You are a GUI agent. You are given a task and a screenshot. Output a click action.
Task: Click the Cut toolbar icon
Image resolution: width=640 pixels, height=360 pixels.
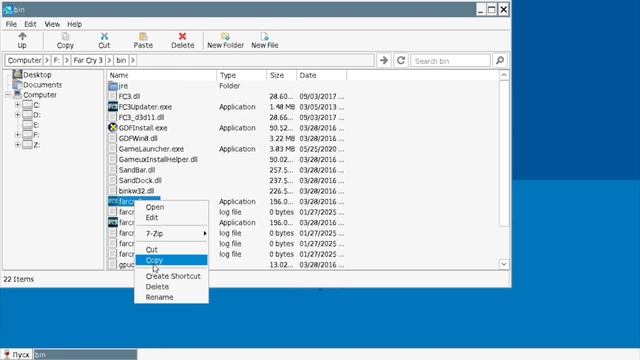point(104,40)
